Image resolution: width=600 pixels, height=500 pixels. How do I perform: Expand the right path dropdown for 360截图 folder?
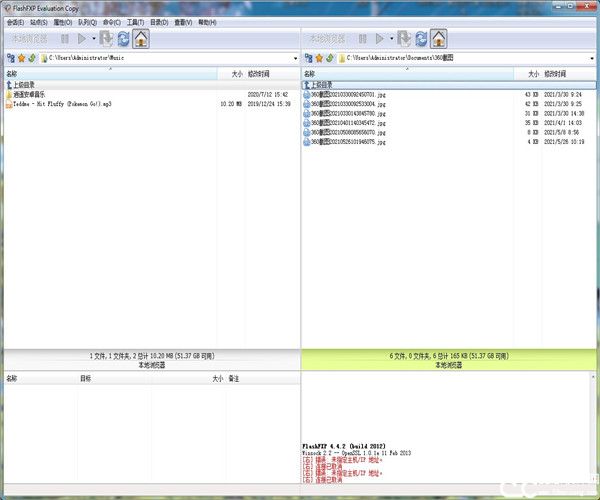tap(594, 58)
